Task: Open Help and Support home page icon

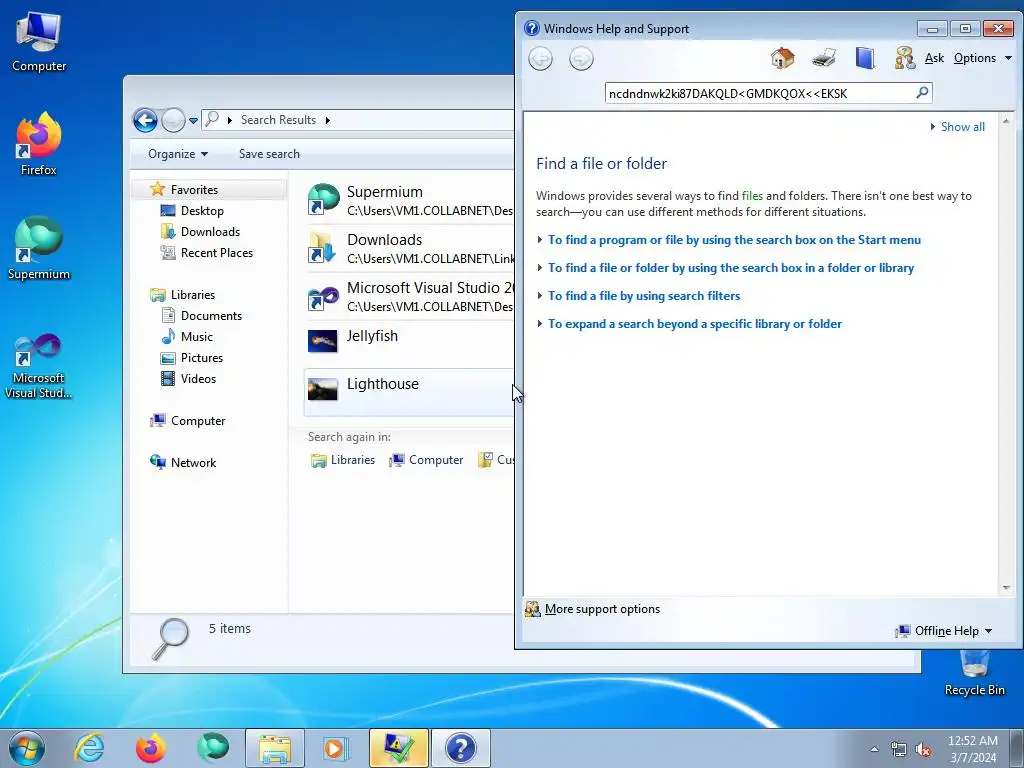Action: pos(782,58)
